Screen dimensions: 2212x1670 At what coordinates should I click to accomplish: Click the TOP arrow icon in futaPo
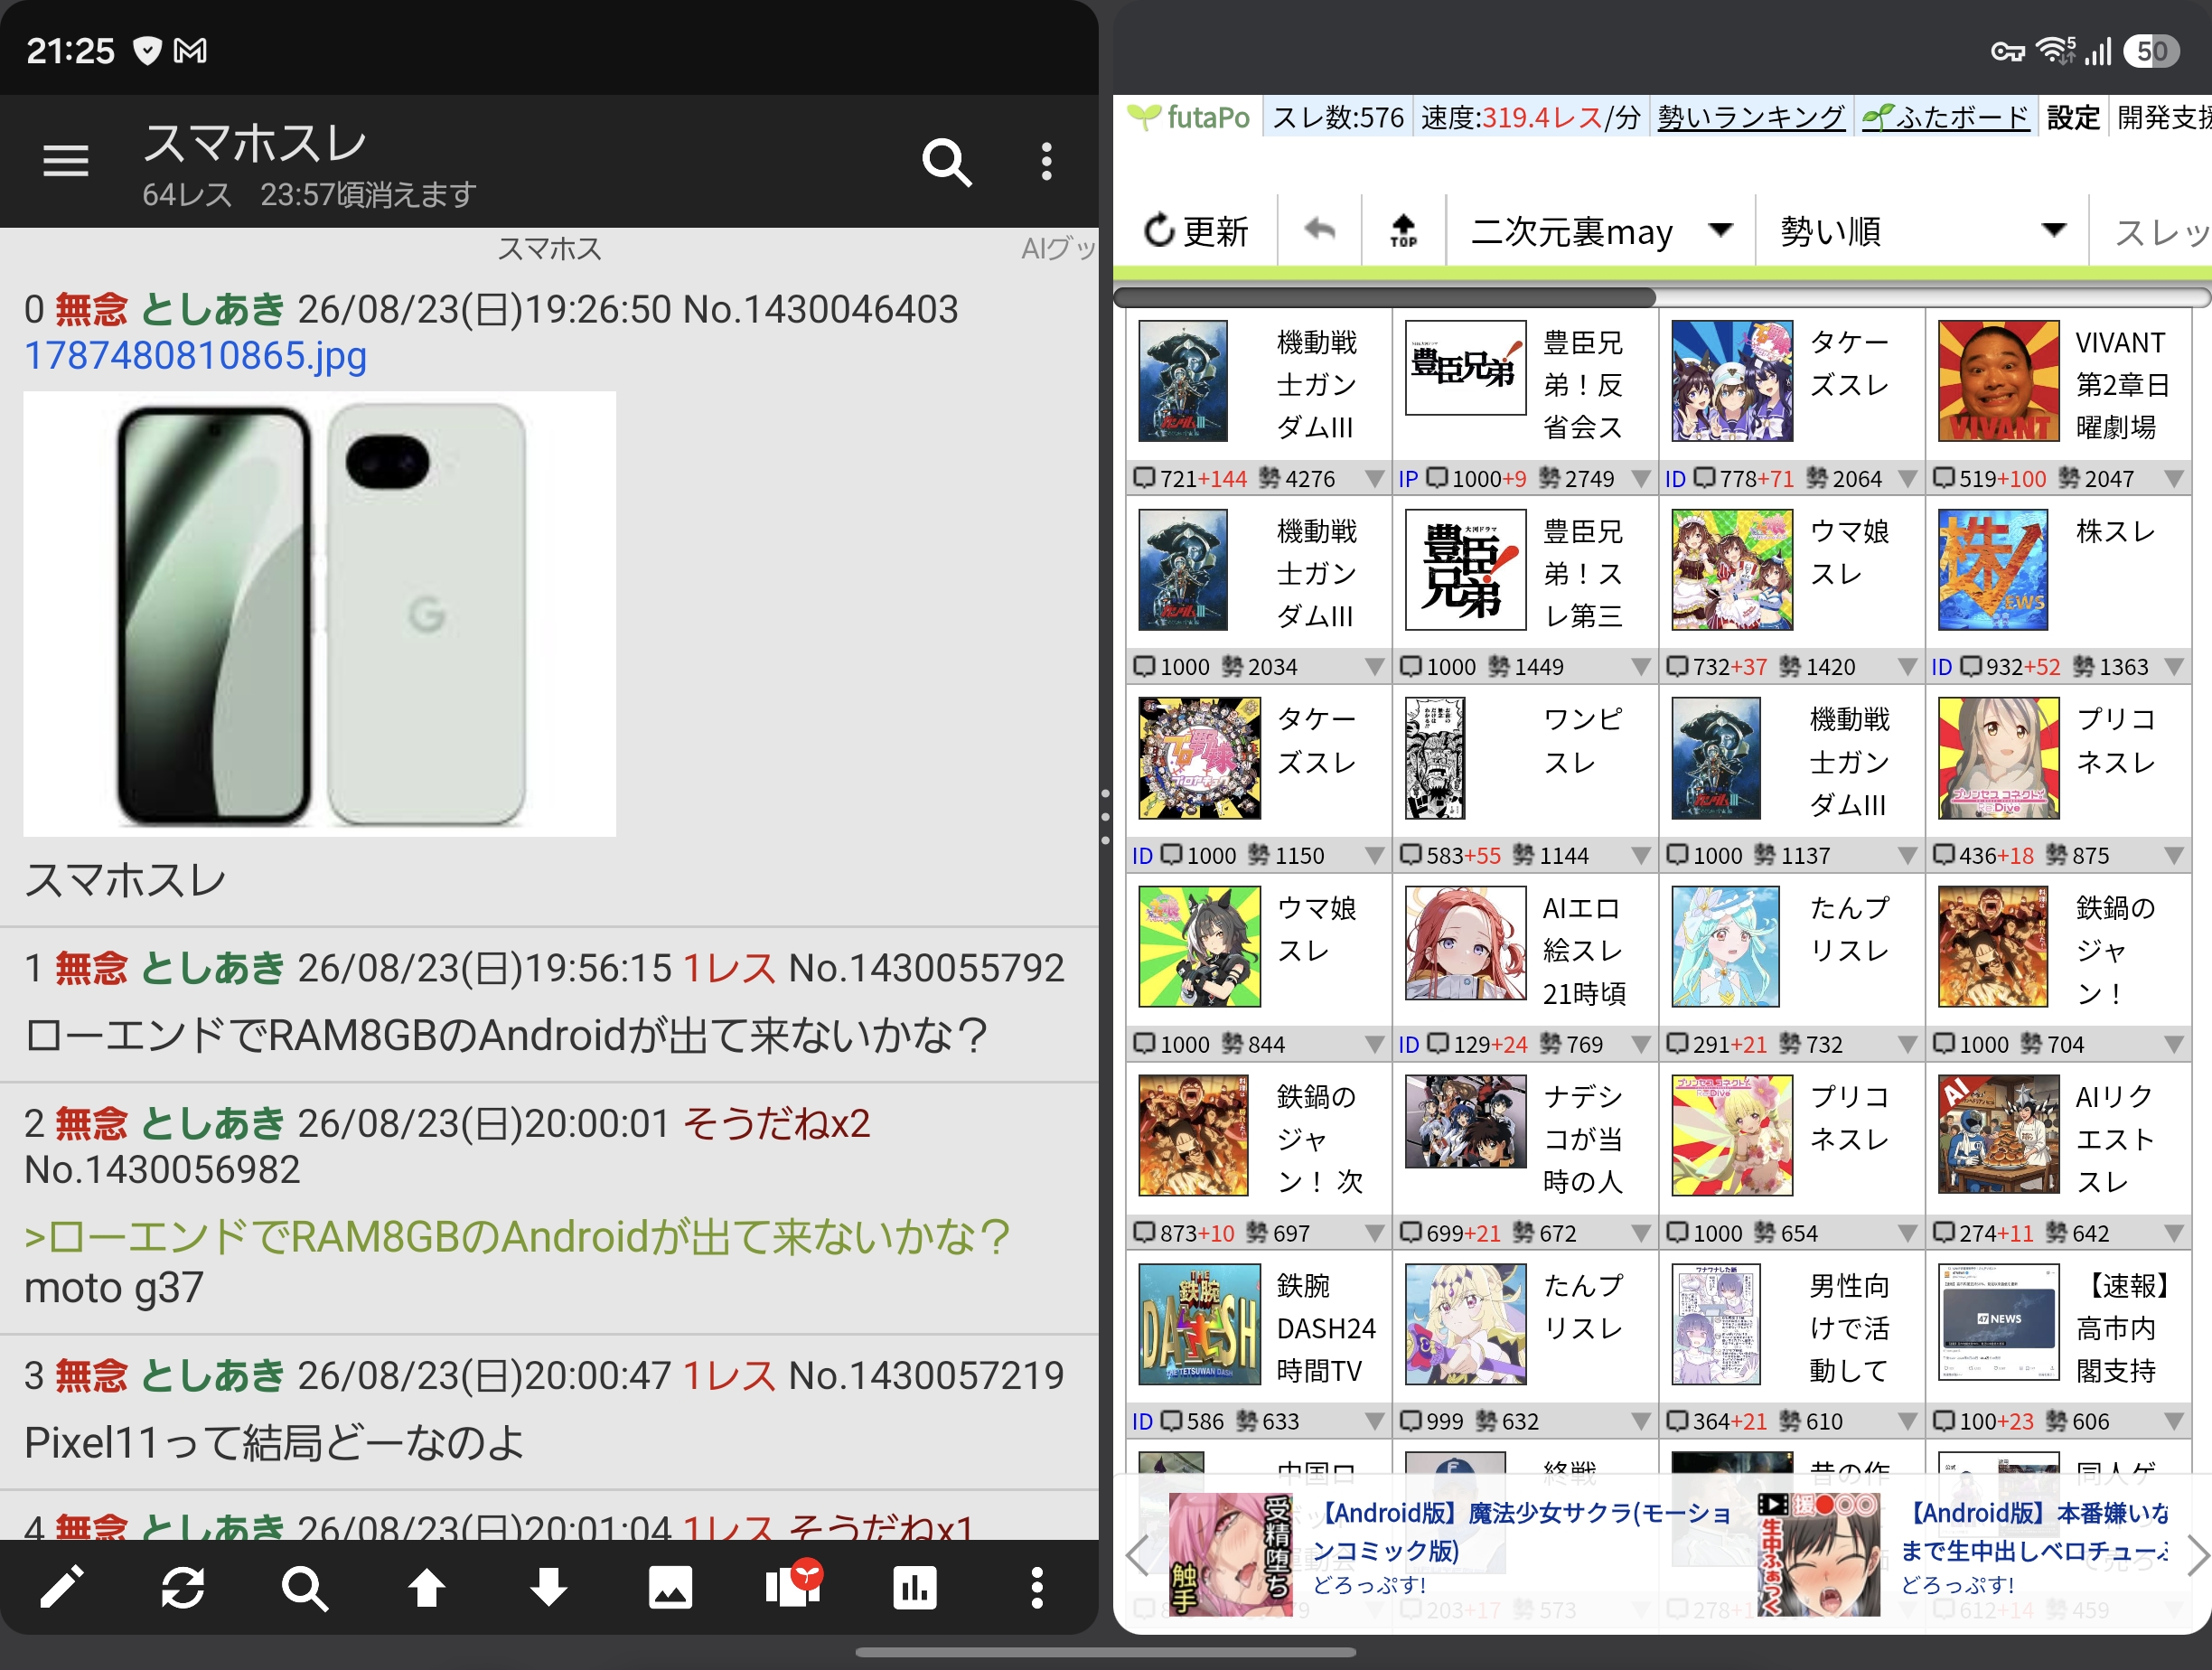[x=1404, y=231]
